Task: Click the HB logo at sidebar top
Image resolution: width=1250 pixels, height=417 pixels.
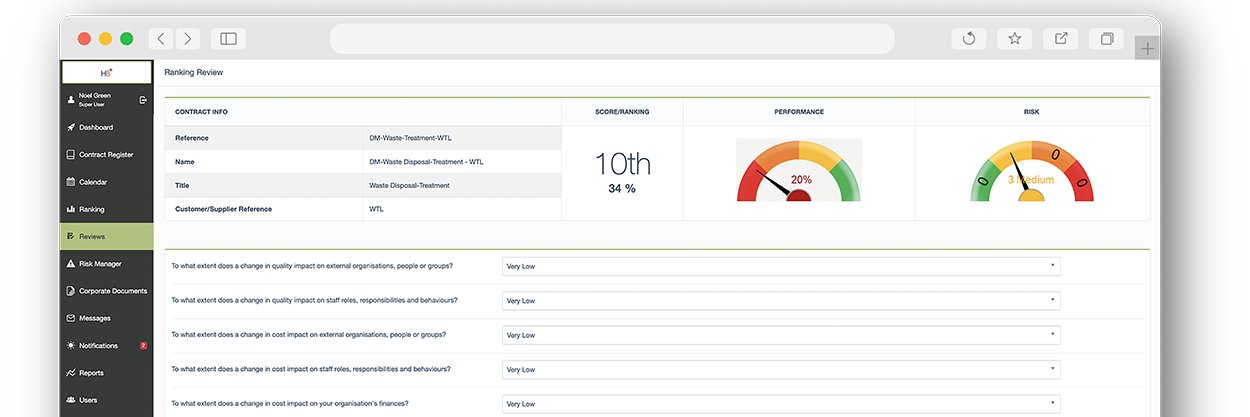Action: [x=107, y=72]
